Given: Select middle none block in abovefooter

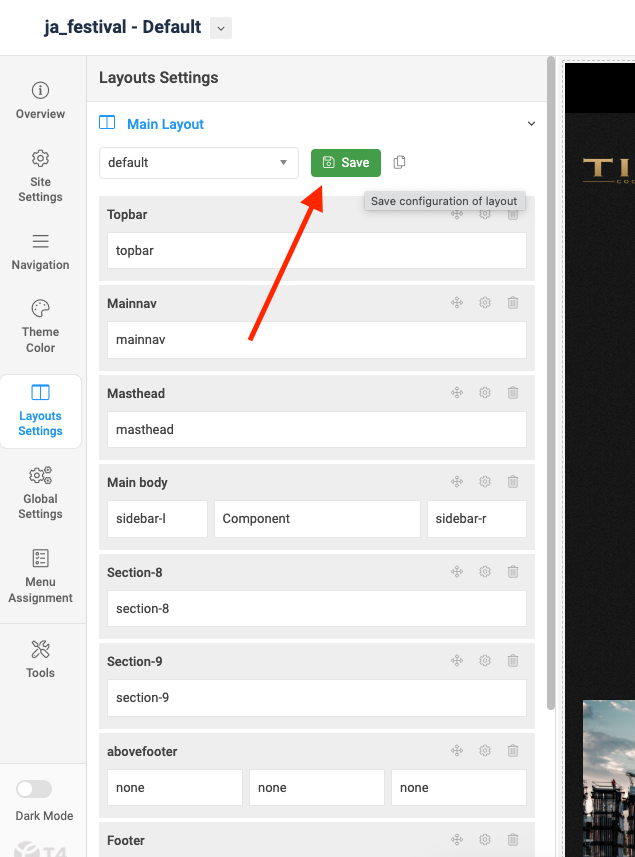Looking at the screenshot, I should tap(317, 788).
